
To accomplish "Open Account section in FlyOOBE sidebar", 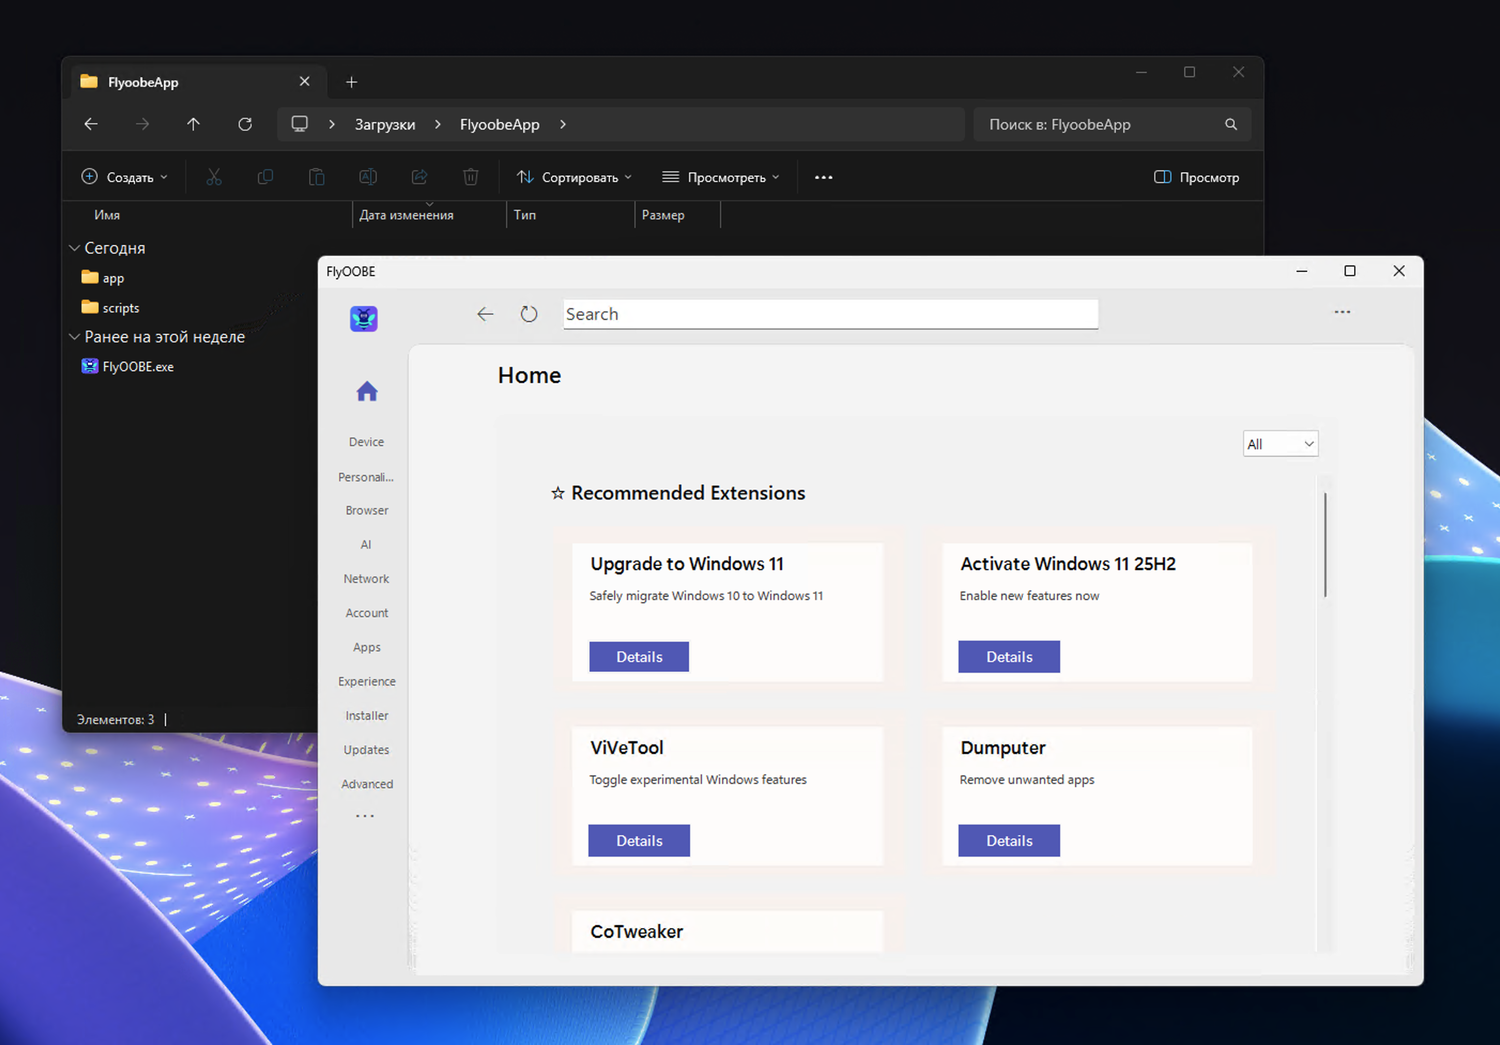I will (x=367, y=613).
